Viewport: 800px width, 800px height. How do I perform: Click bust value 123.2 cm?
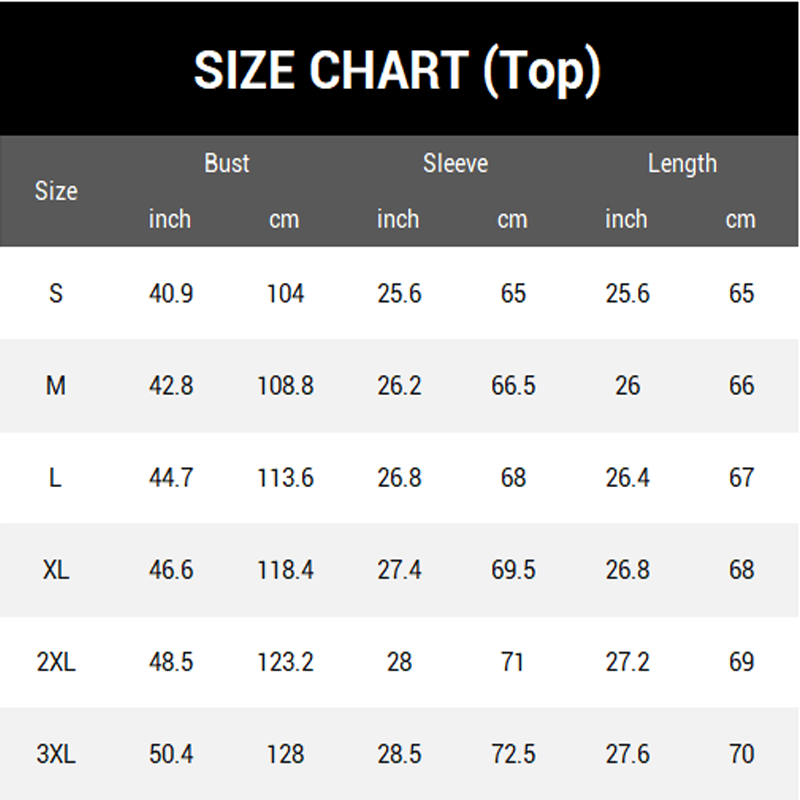pos(285,662)
